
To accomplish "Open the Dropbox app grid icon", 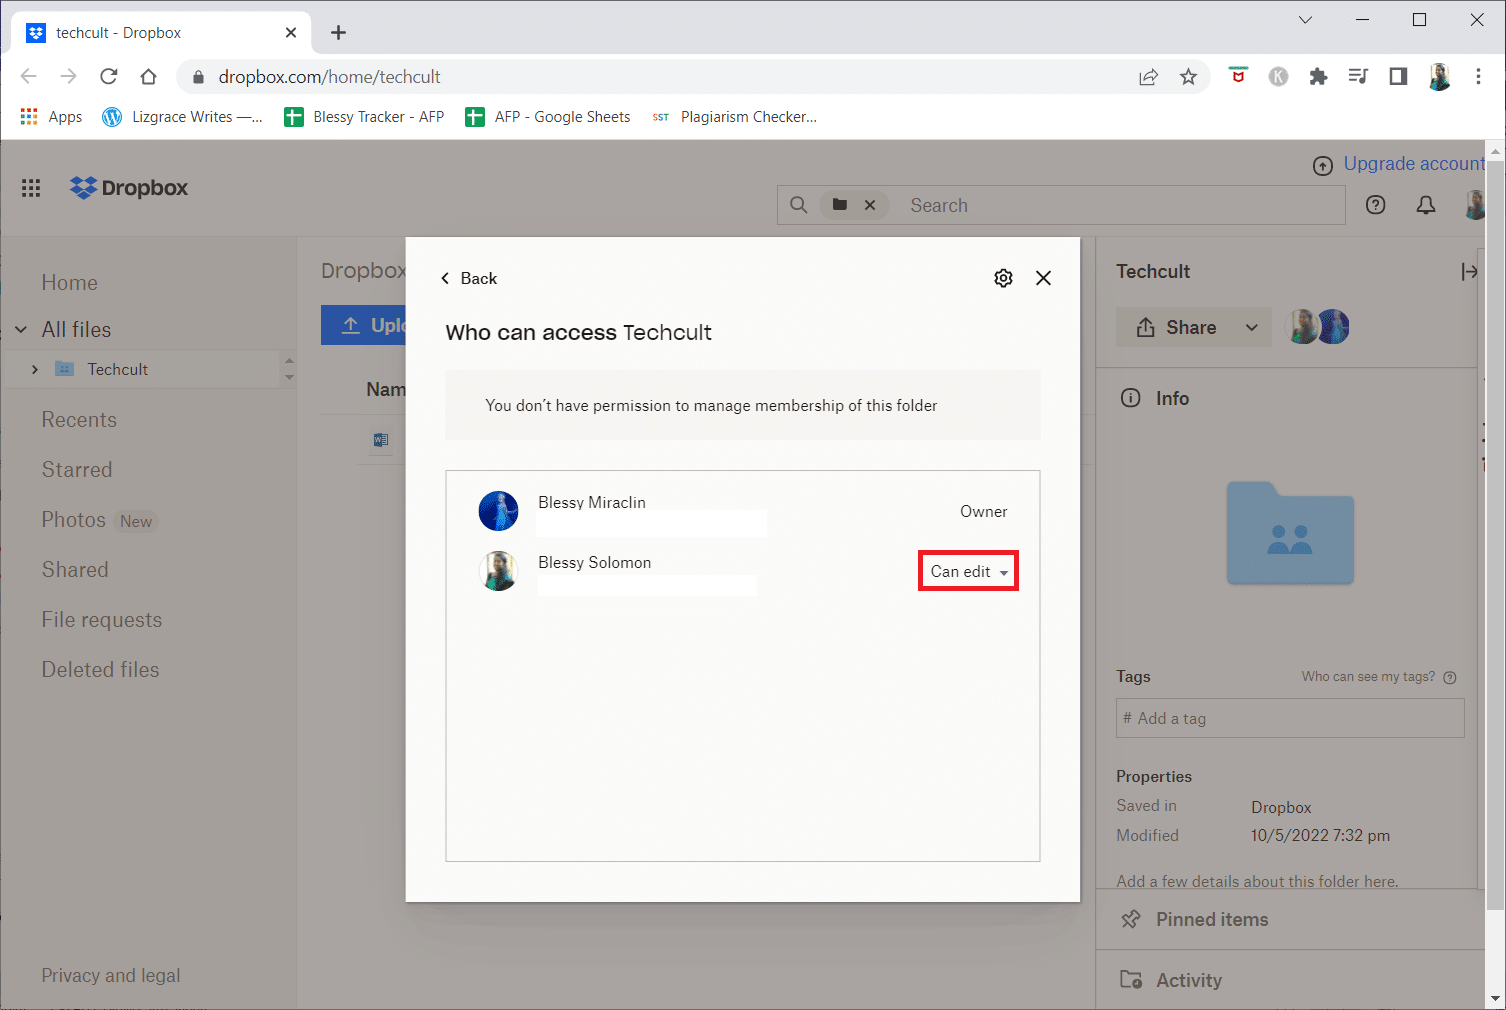I will (31, 188).
